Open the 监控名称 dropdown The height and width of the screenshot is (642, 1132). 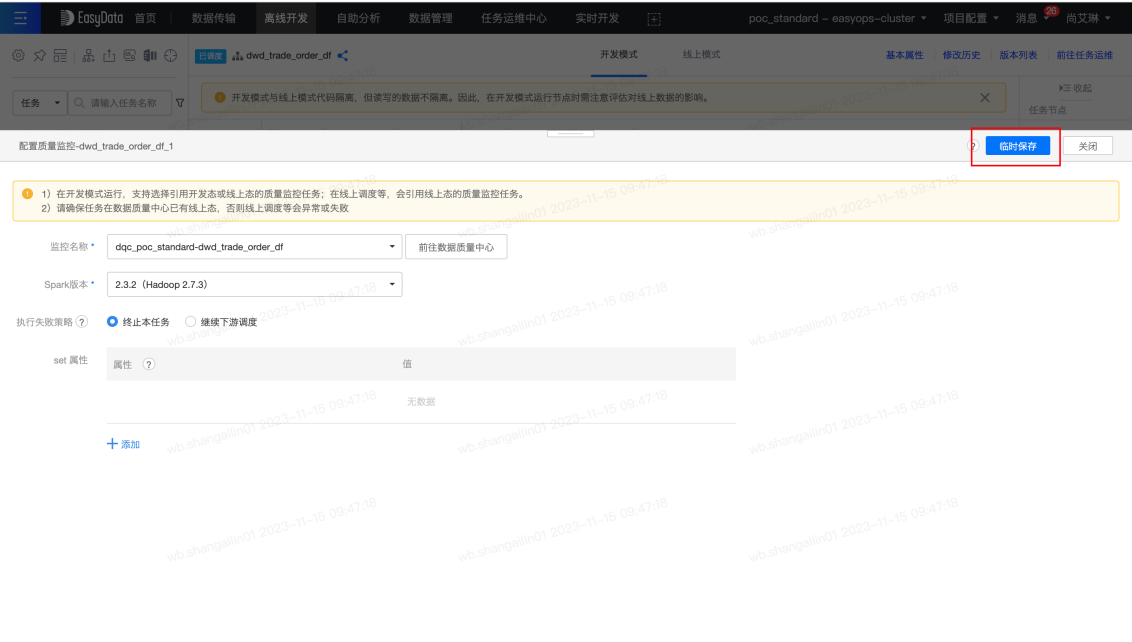tap(254, 247)
